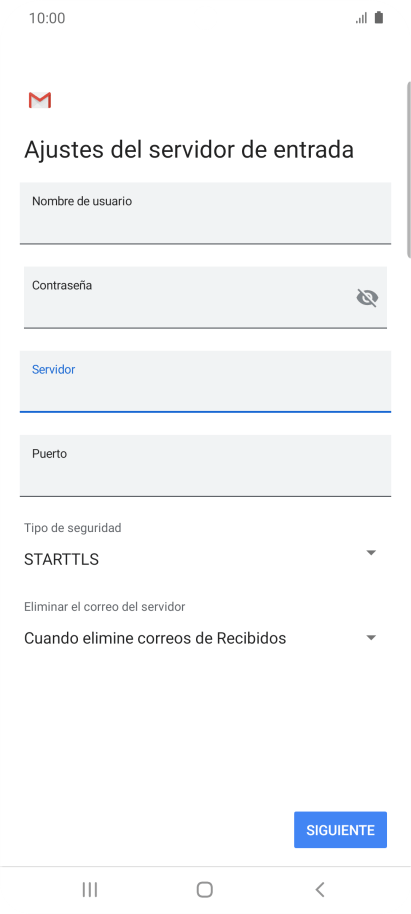Image resolution: width=411 pixels, height=914 pixels.
Task: Open recent apps navigation icon
Action: coord(90,889)
